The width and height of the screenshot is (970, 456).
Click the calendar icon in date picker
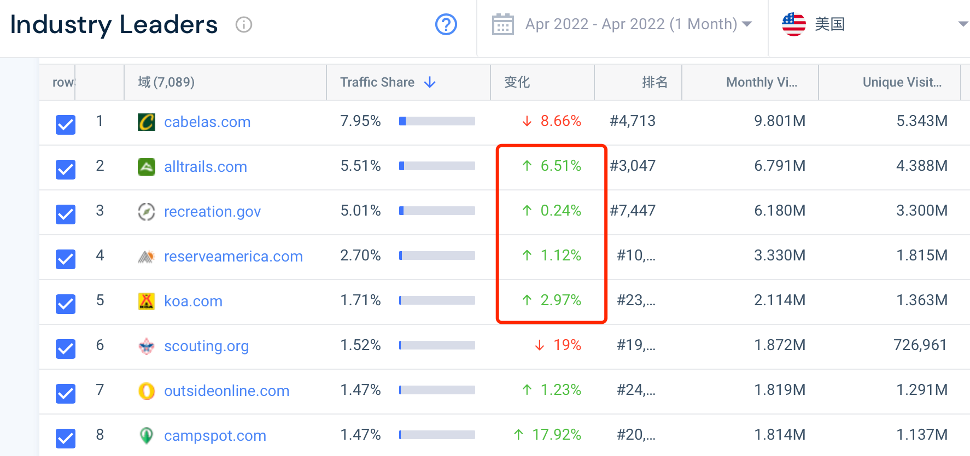[503, 25]
